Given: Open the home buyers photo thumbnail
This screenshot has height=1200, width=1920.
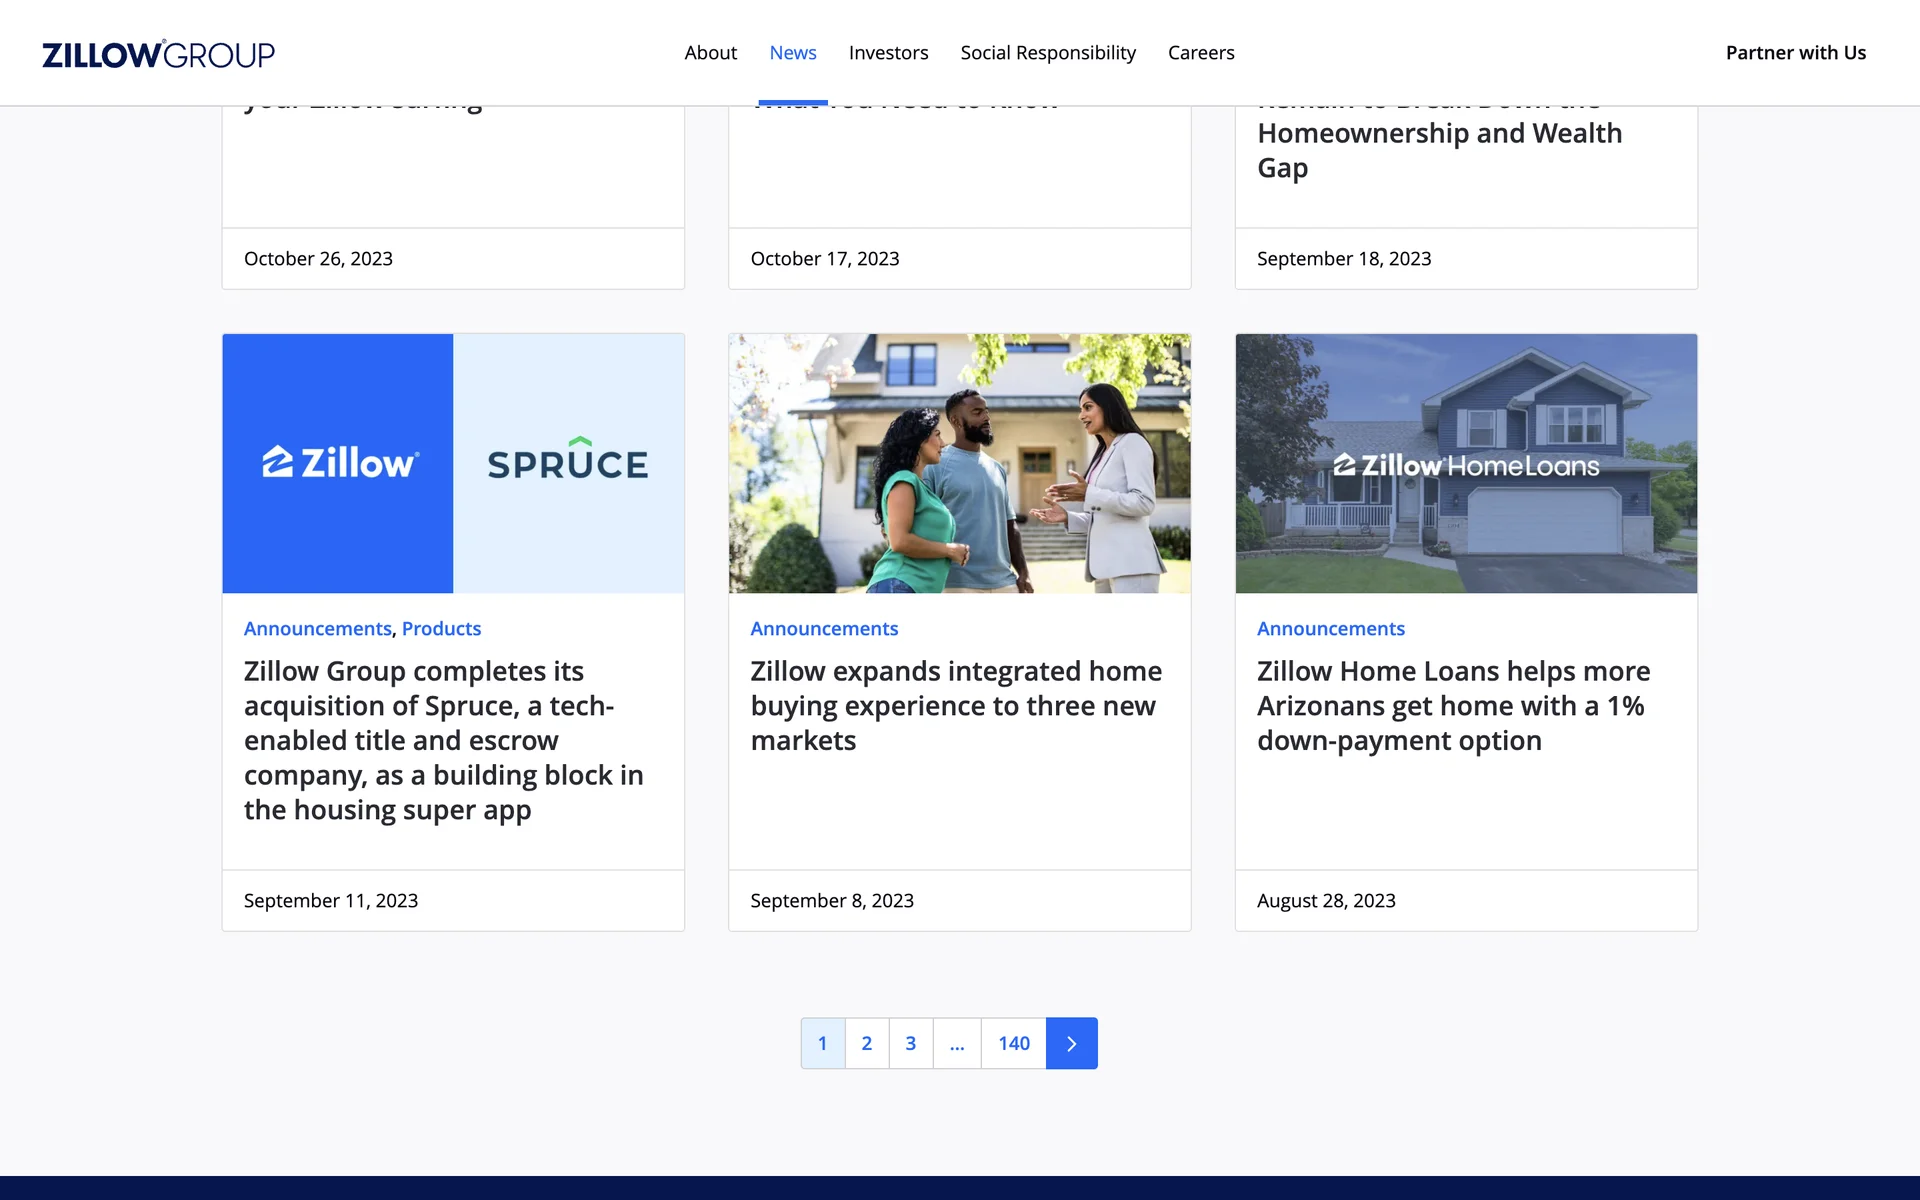Looking at the screenshot, I should point(959,463).
